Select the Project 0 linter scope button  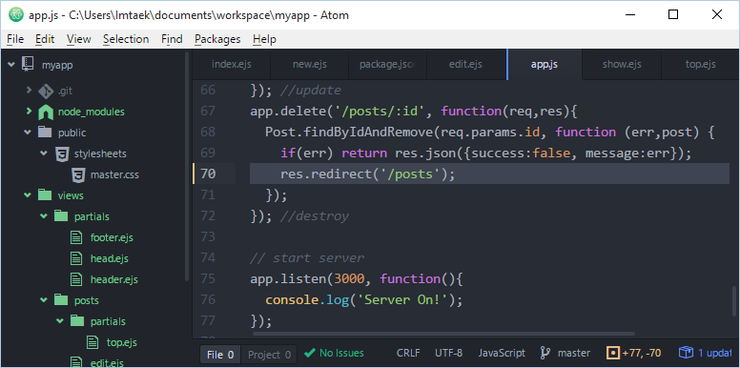click(x=269, y=354)
